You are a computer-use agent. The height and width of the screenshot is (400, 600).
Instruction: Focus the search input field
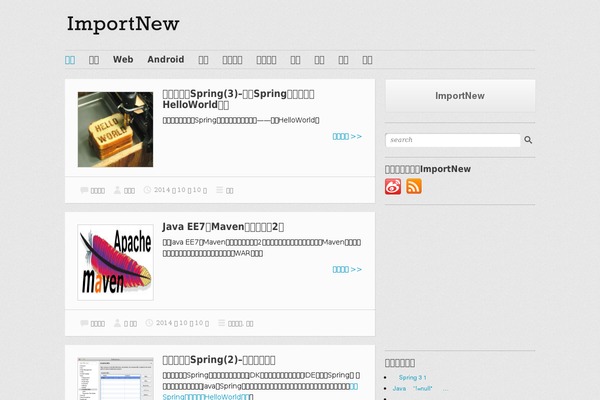pos(453,140)
